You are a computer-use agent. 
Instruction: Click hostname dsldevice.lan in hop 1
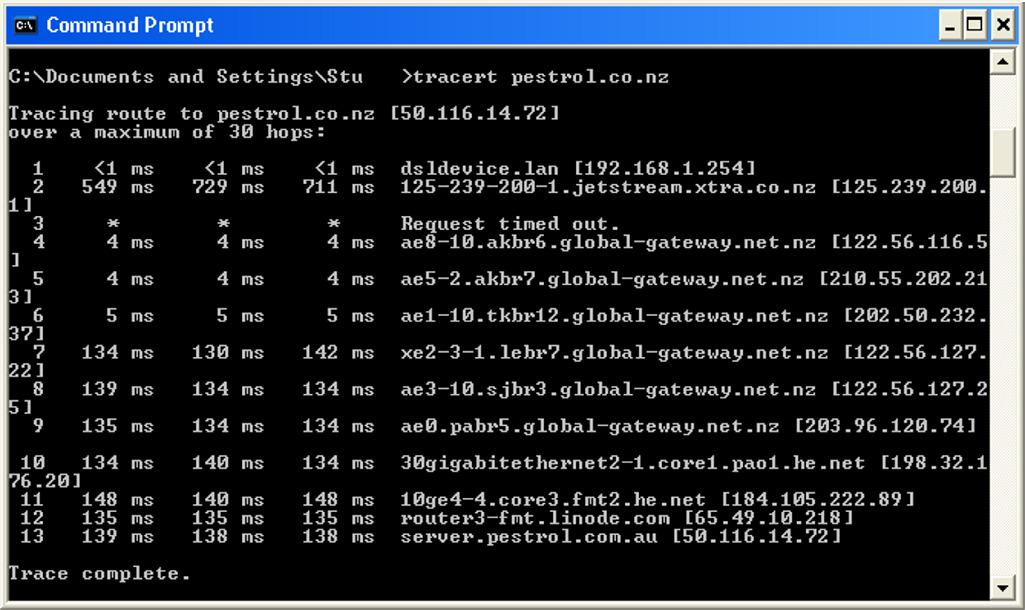point(479,169)
